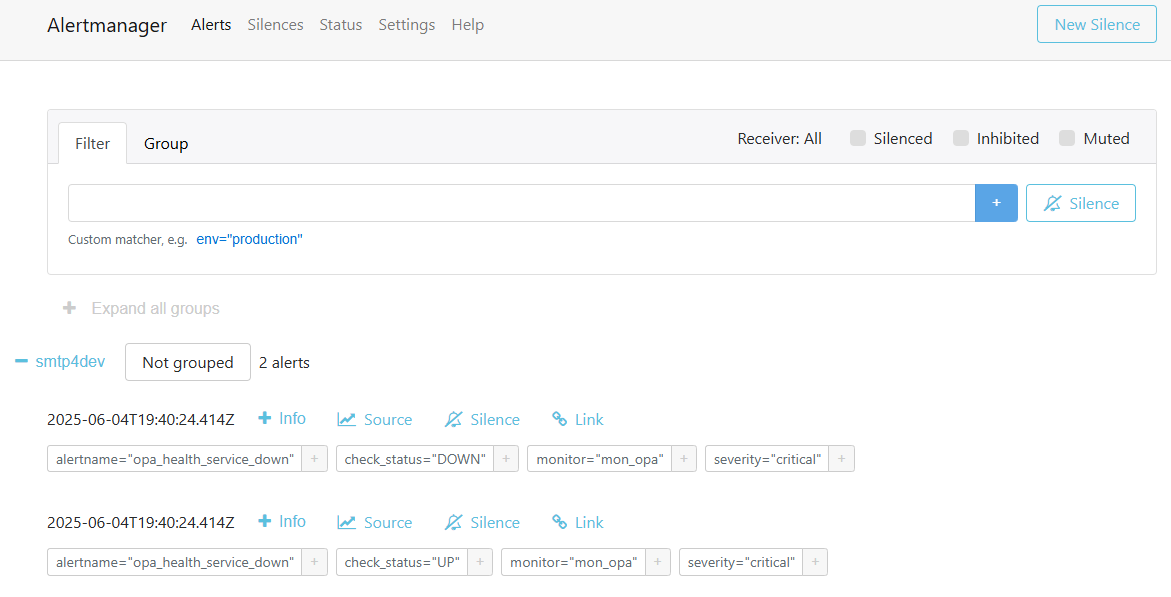This screenshot has height=597, width=1171.
Task: Enable the Silenced checkbox
Action: pos(857,138)
